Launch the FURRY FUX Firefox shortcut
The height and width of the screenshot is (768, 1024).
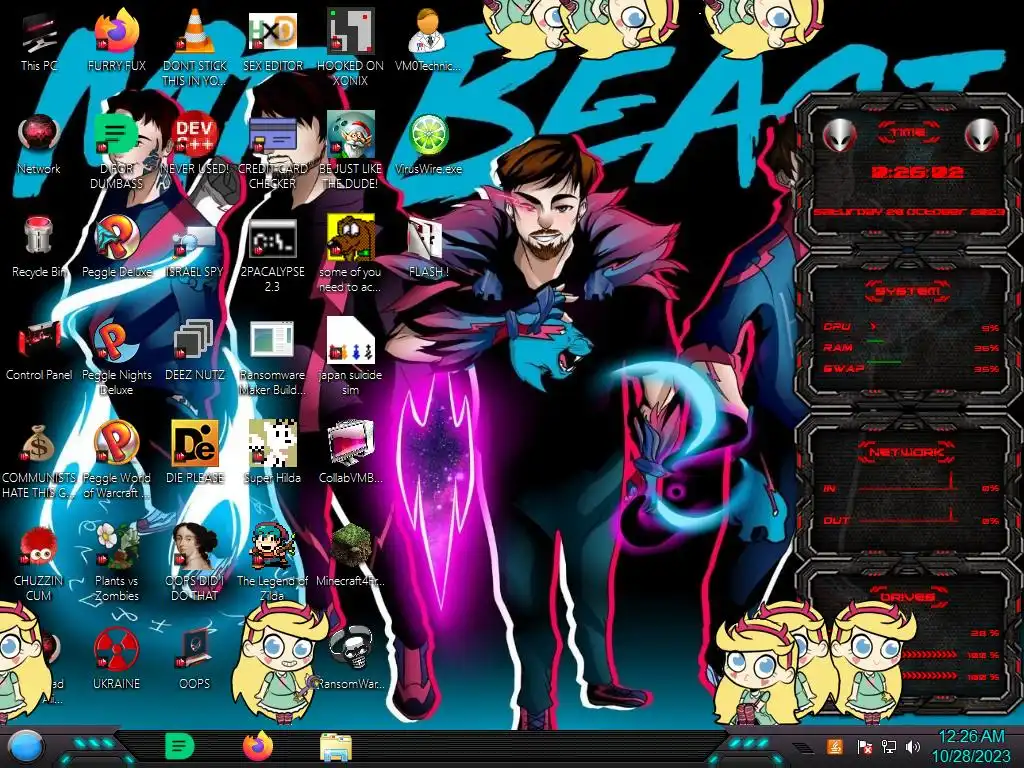click(116, 40)
